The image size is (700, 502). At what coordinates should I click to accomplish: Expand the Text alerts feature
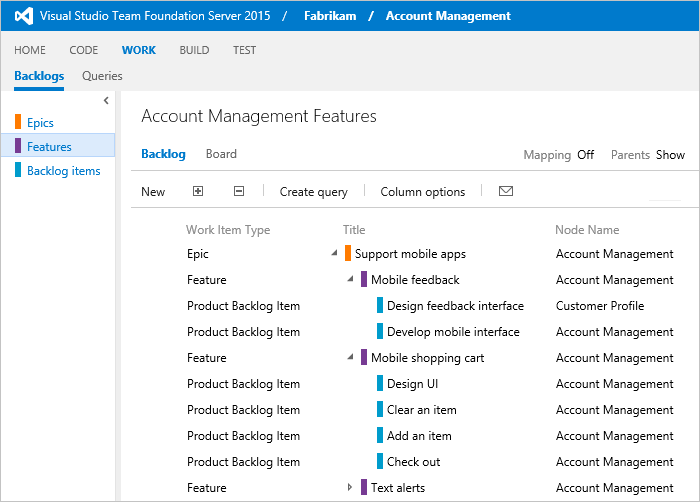[350, 487]
